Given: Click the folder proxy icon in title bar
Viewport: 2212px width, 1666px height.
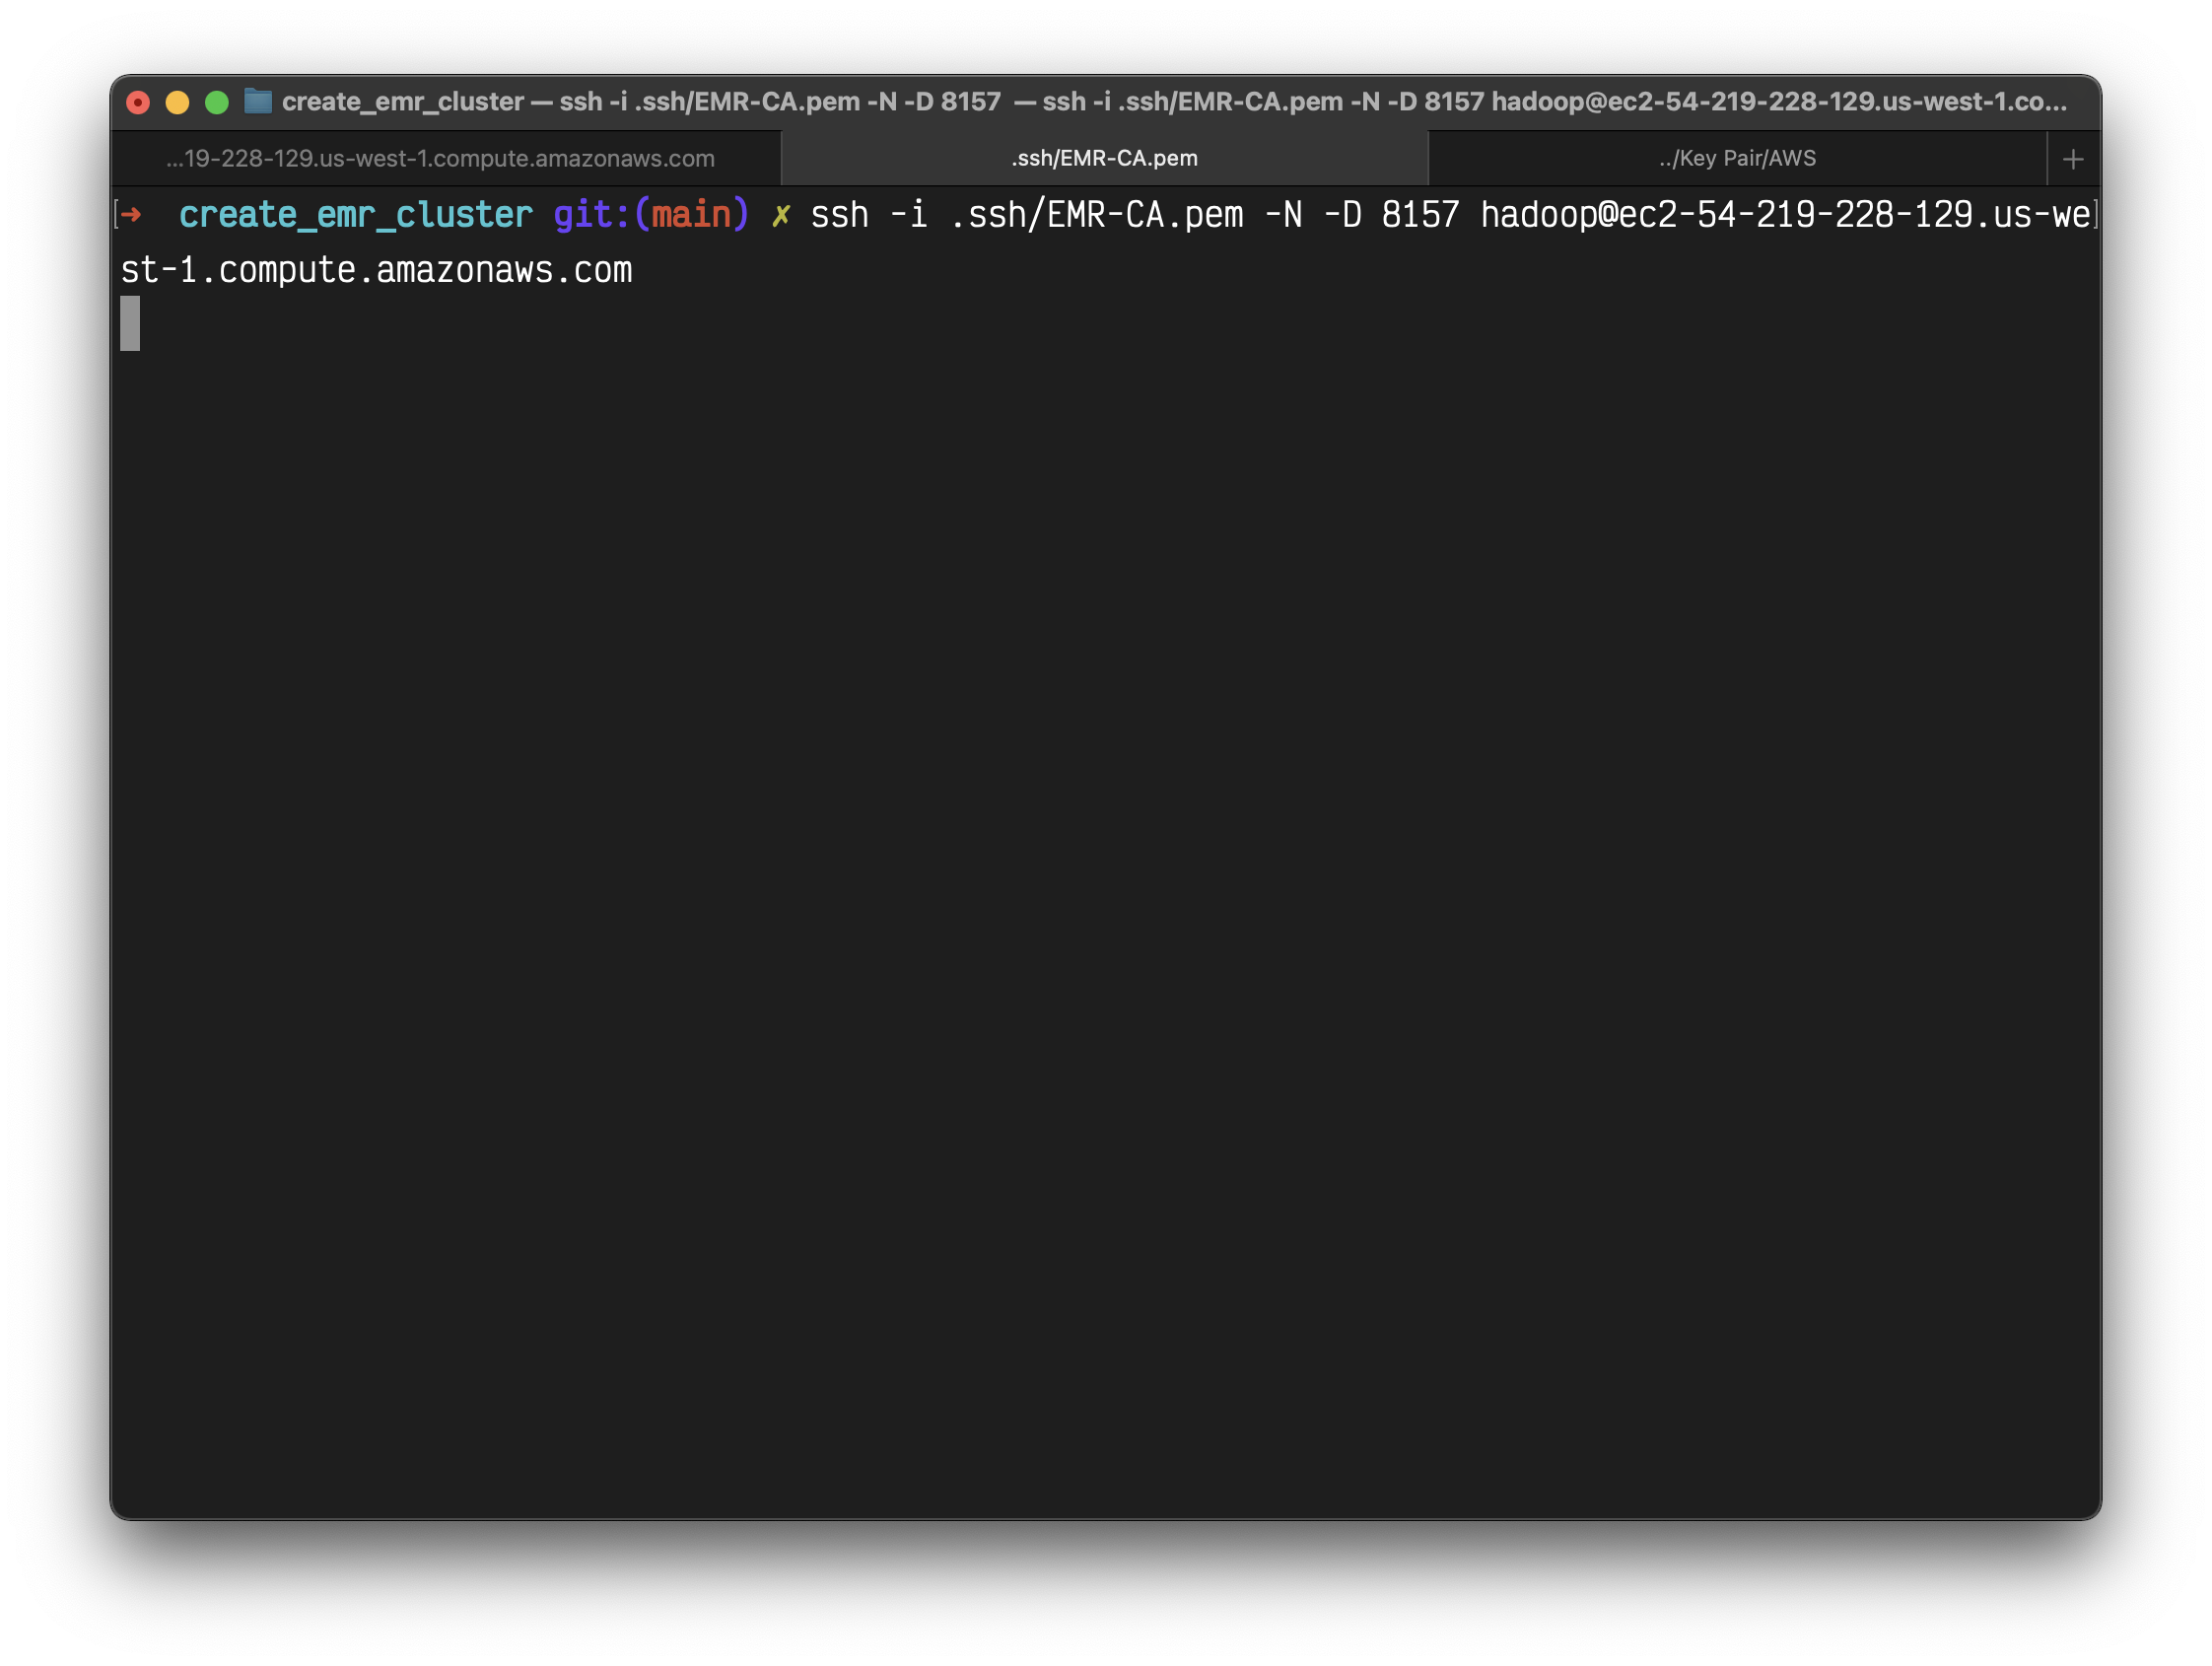Looking at the screenshot, I should pyautogui.click(x=258, y=101).
